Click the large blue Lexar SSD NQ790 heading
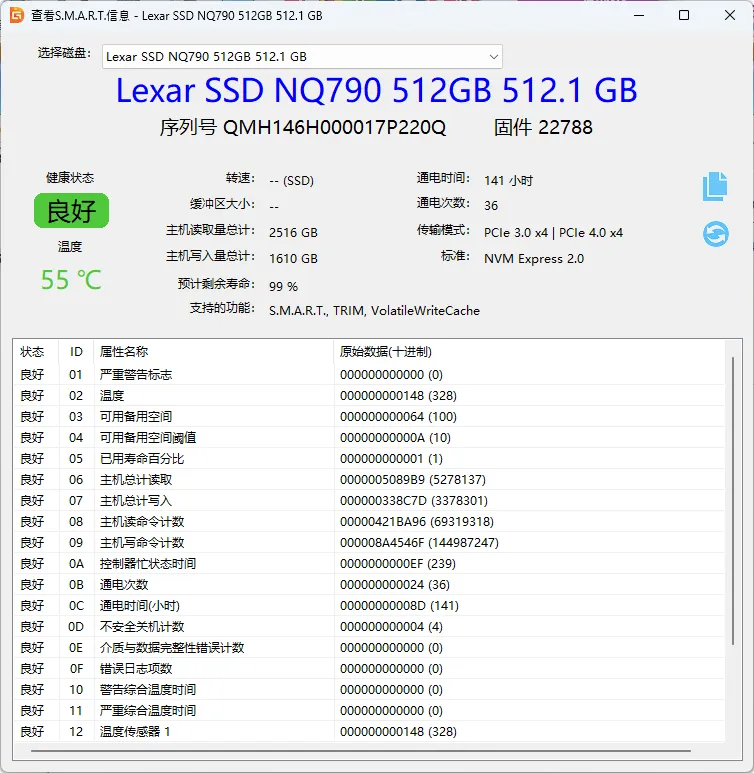The height and width of the screenshot is (773, 754). point(377,90)
